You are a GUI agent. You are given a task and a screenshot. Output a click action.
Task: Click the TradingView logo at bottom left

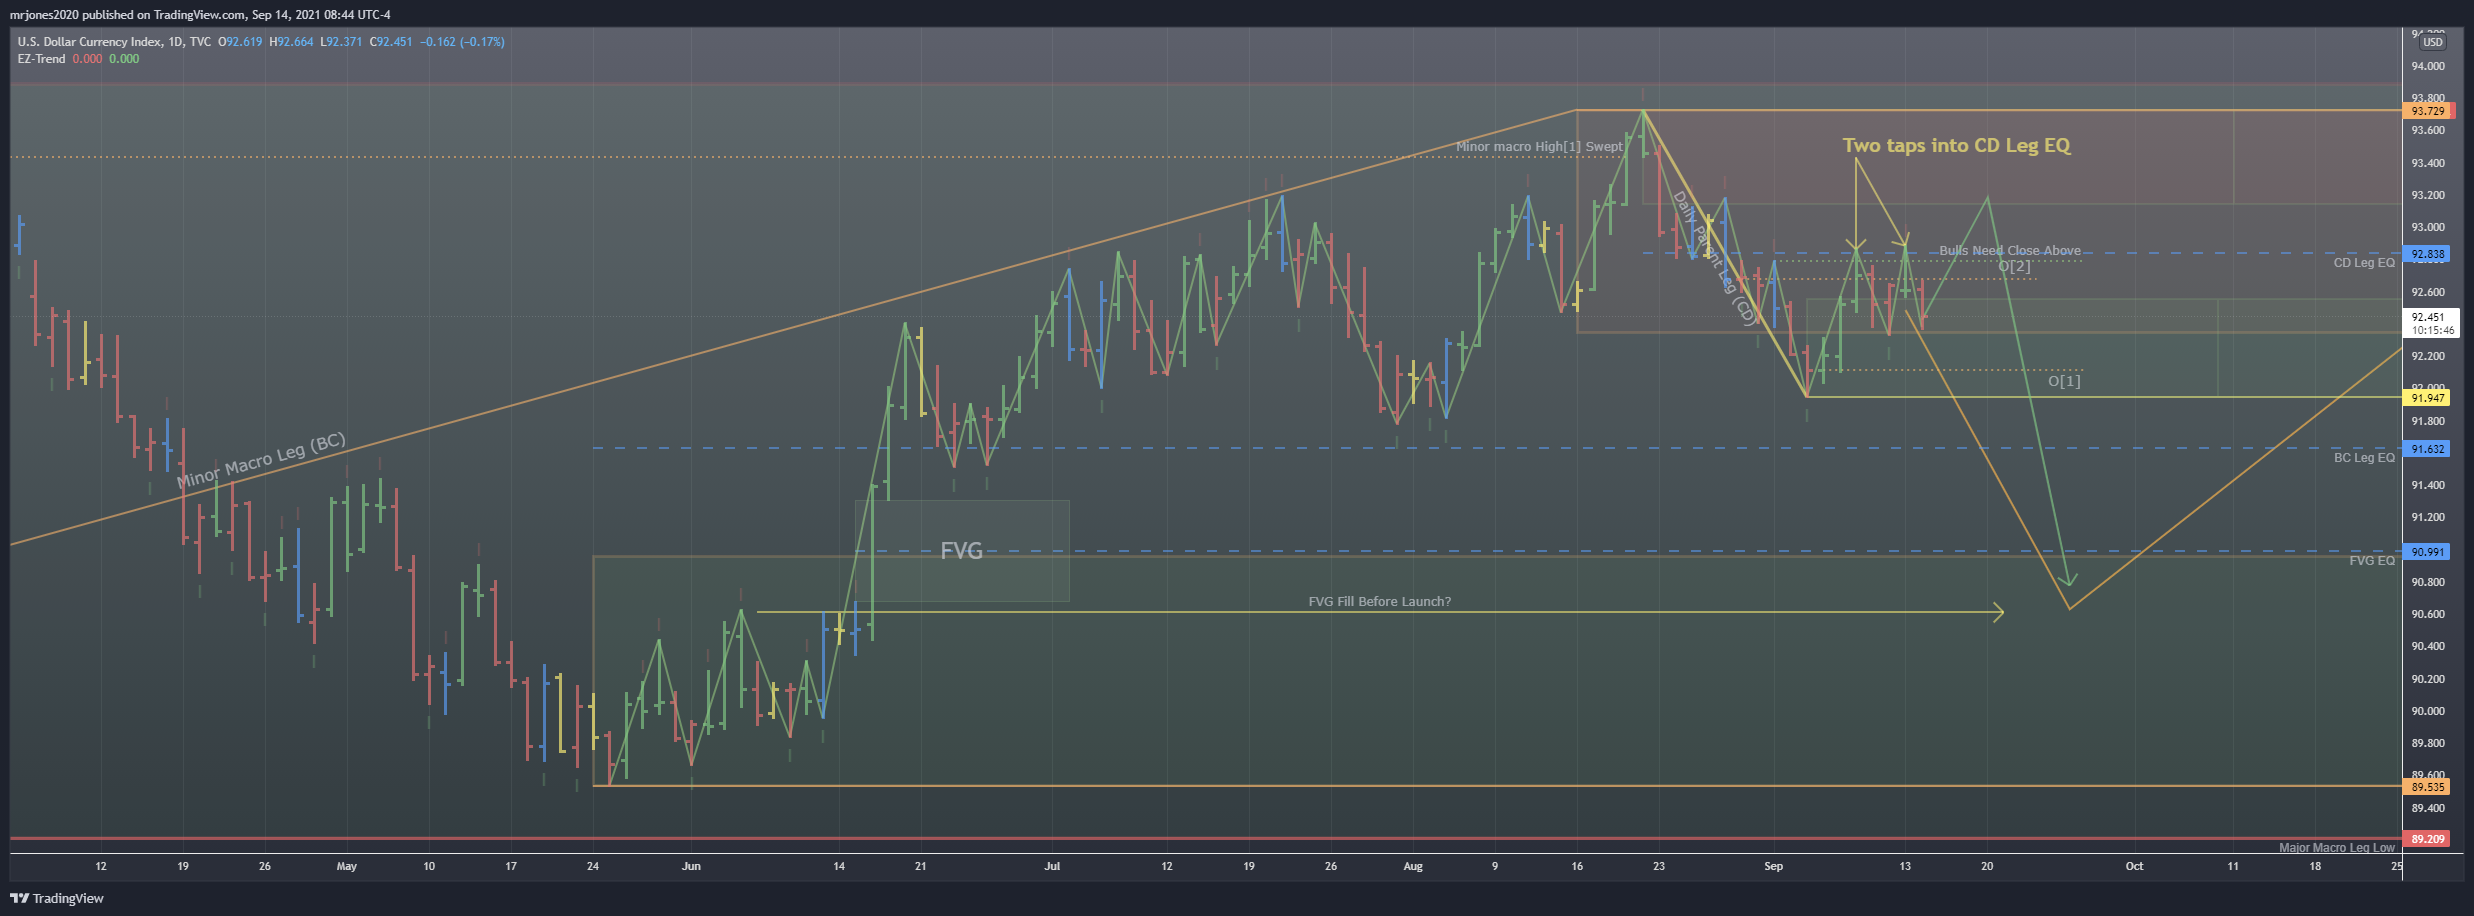(x=57, y=898)
